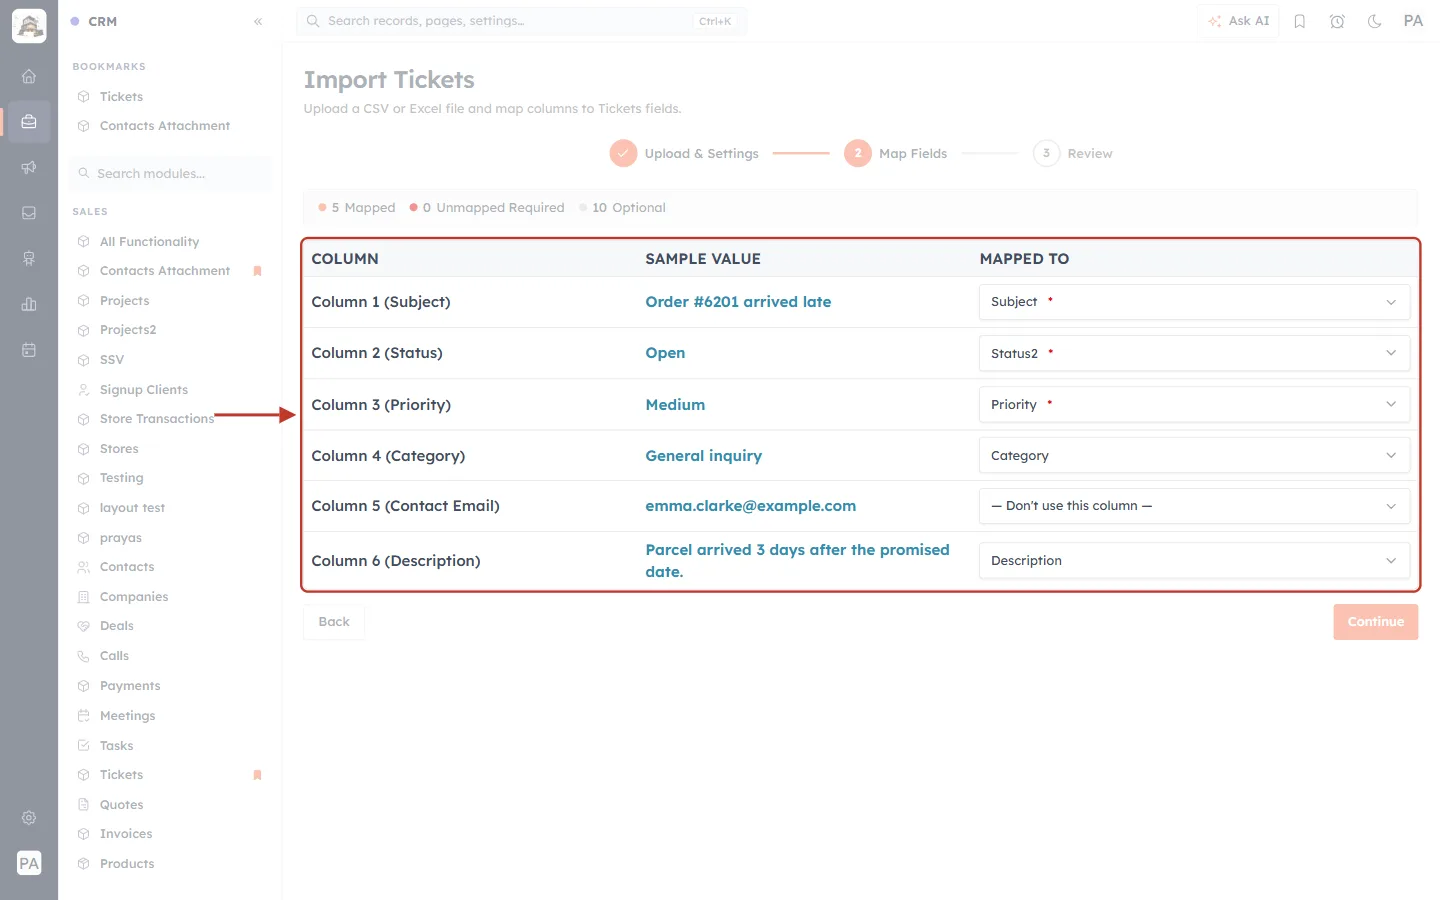Viewport: 1440px width, 900px height.
Task: Select the briefcase Sales icon in rail
Action: 29,122
